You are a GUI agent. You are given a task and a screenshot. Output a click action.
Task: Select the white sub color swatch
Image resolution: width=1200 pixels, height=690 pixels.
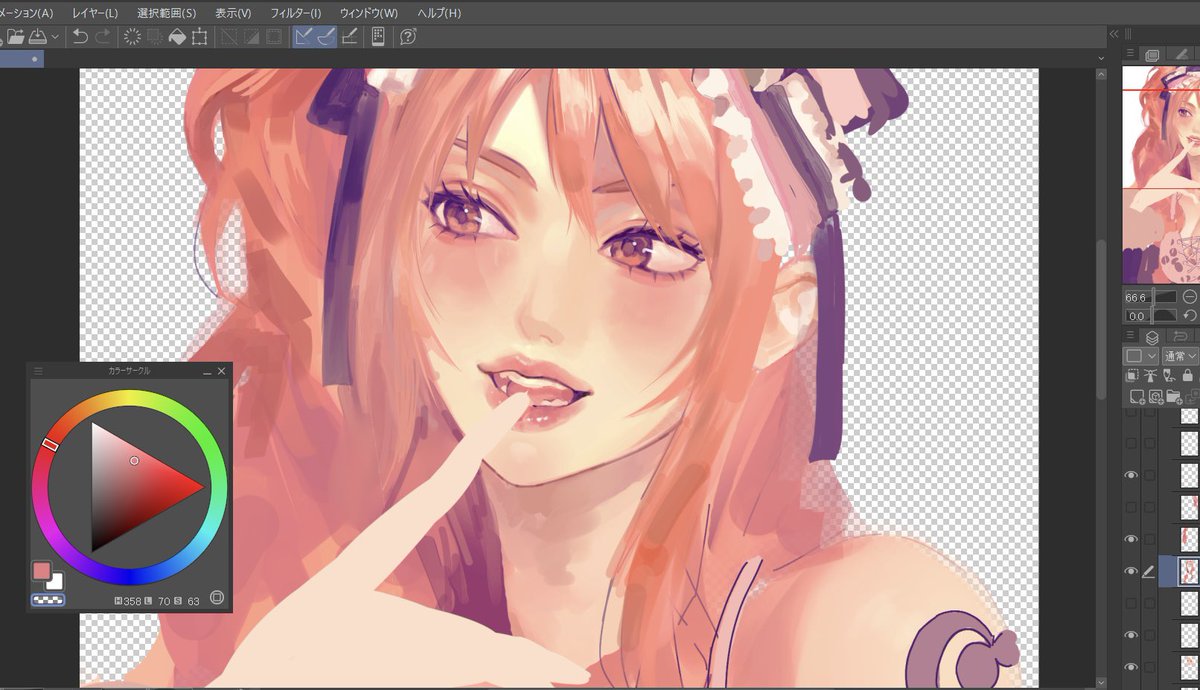pos(56,583)
